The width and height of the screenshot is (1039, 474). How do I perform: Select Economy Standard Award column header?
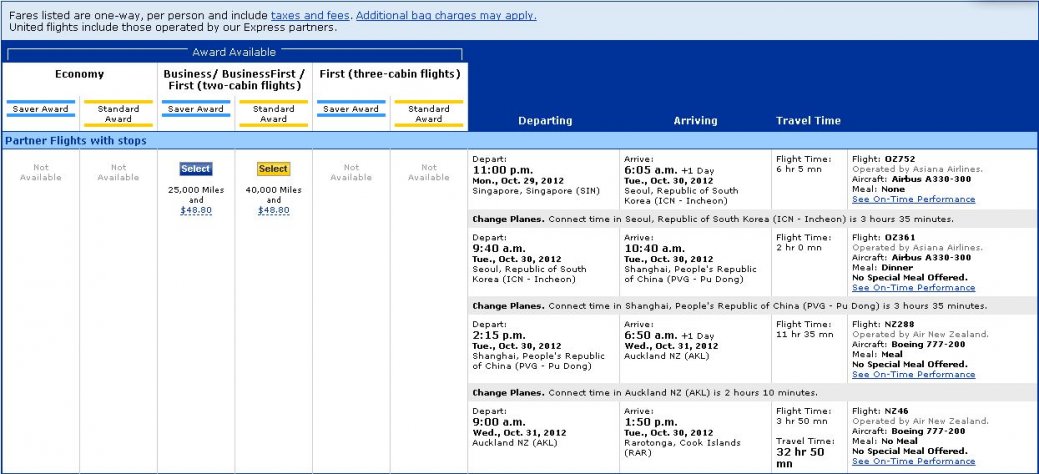[x=118, y=114]
